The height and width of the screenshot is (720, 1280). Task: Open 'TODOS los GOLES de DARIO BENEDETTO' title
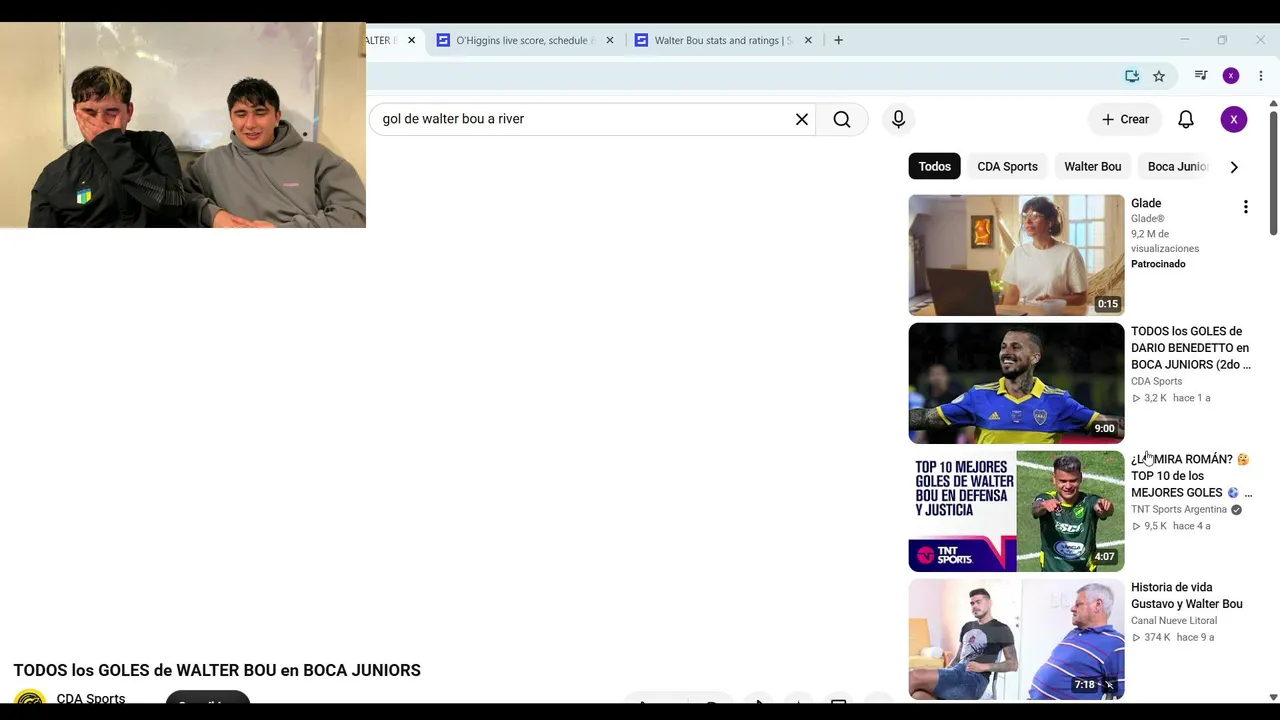[1191, 348]
